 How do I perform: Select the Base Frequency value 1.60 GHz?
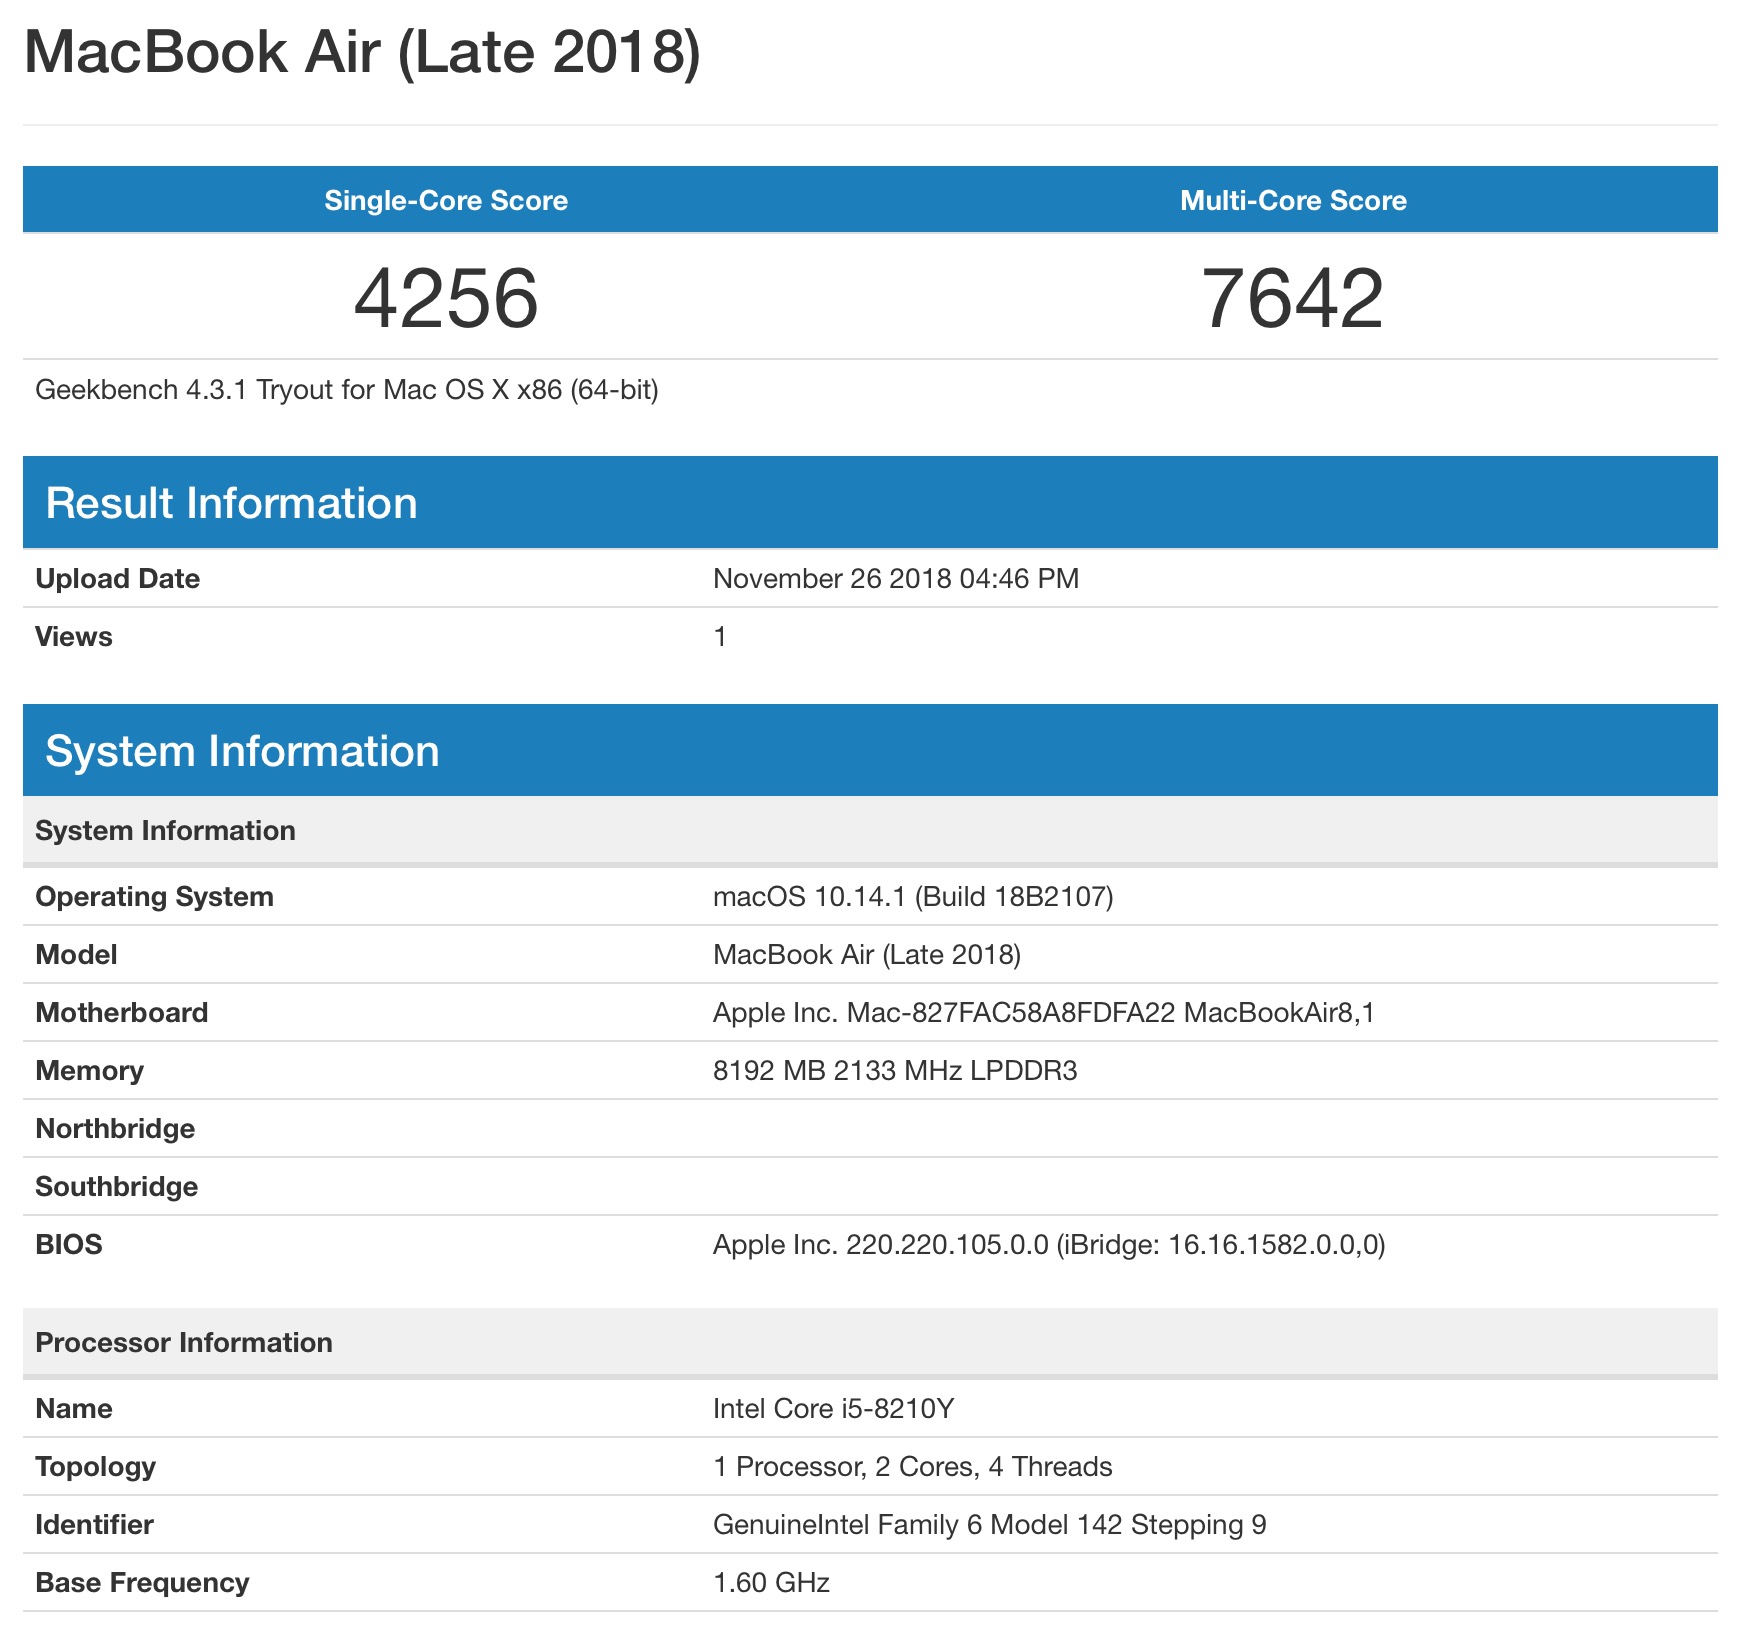(x=771, y=1583)
